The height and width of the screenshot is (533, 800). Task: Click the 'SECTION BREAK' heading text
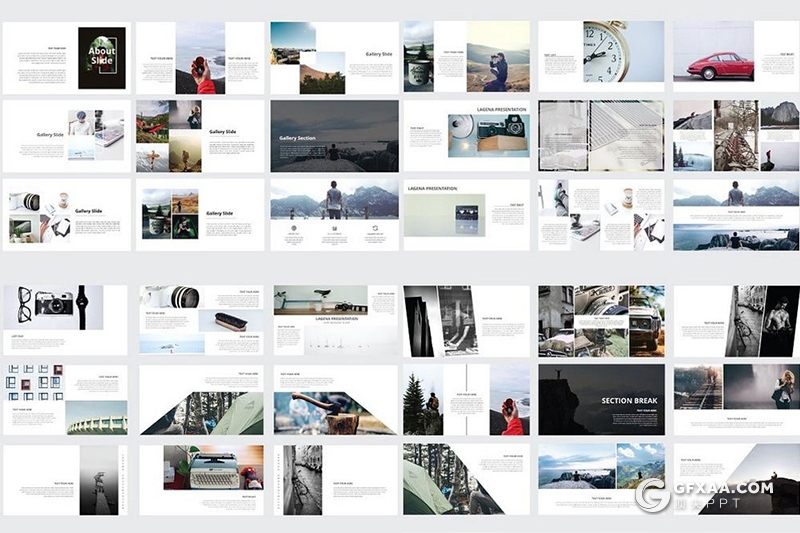629,401
